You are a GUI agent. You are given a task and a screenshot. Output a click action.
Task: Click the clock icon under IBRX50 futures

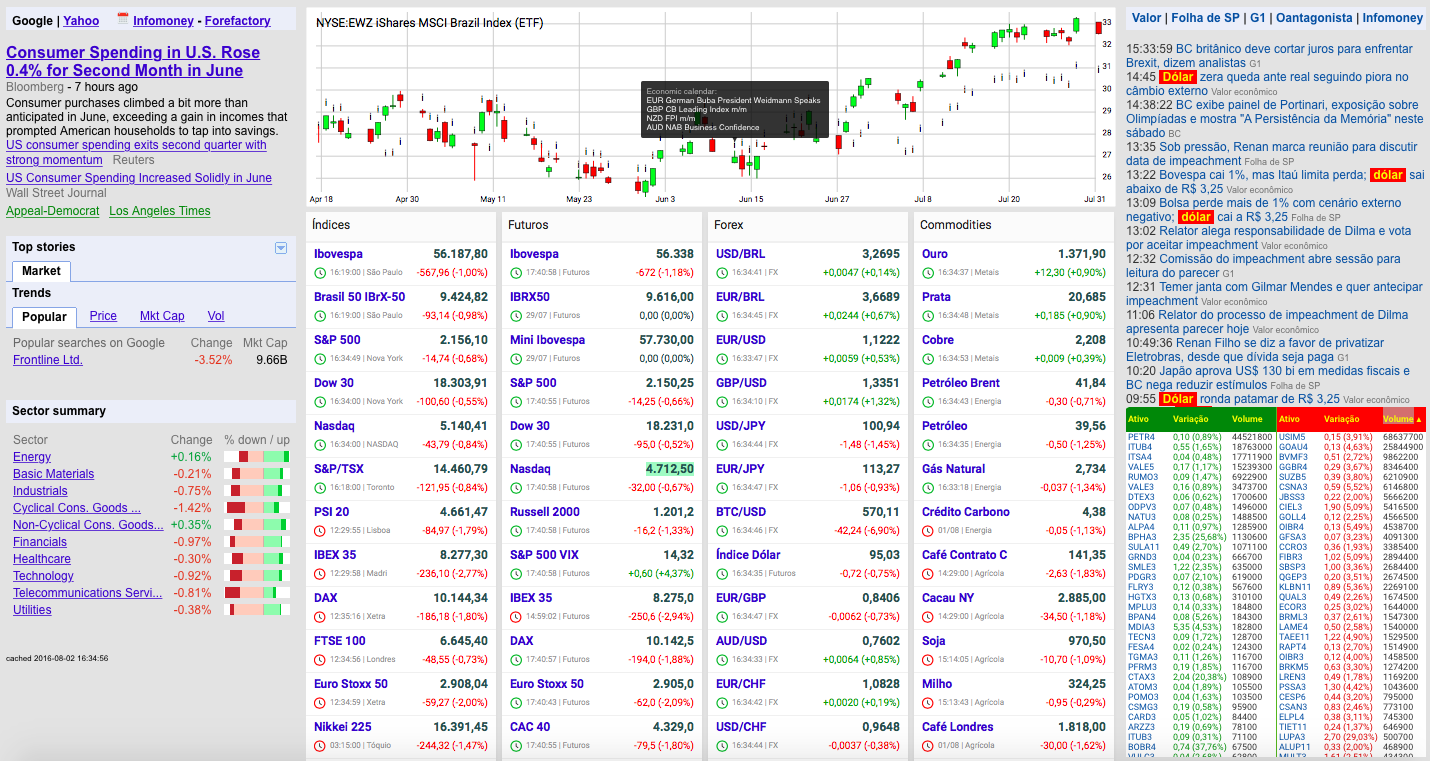[516, 315]
